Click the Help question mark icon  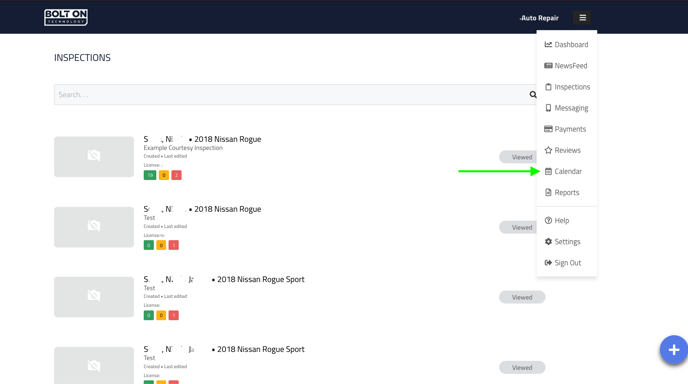pyautogui.click(x=548, y=220)
